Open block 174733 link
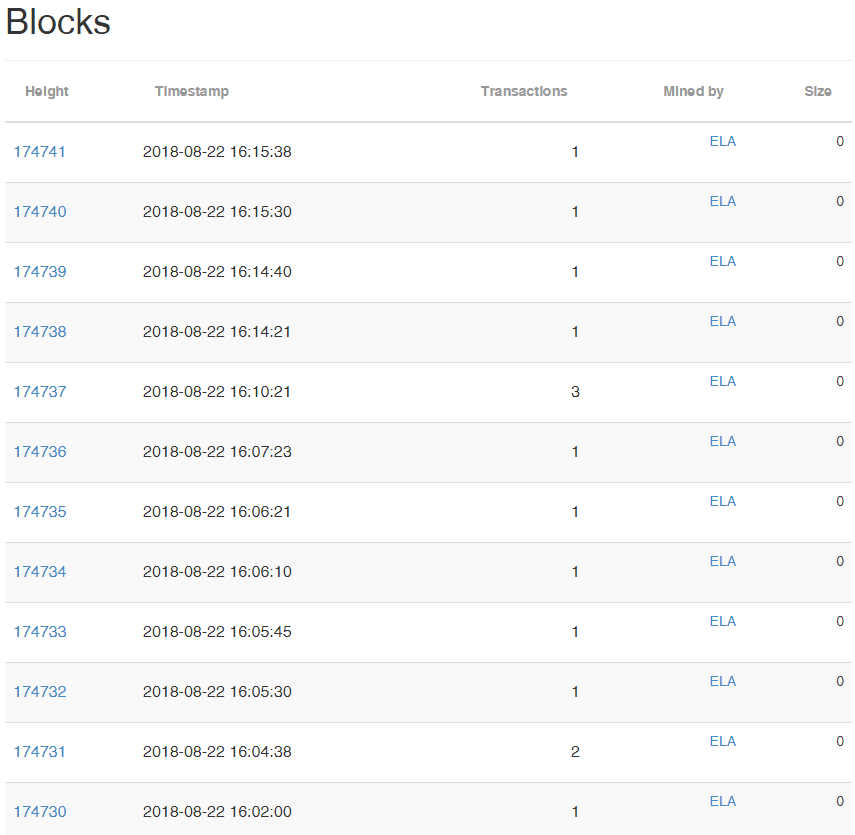Image resolution: width=855 pixels, height=835 pixels. [40, 632]
